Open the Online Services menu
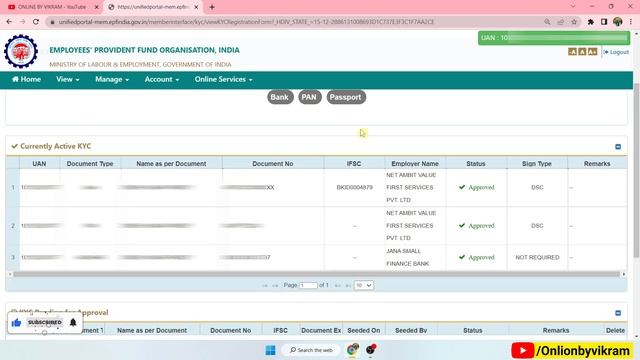Image resolution: width=640 pixels, height=360 pixels. [x=223, y=80]
